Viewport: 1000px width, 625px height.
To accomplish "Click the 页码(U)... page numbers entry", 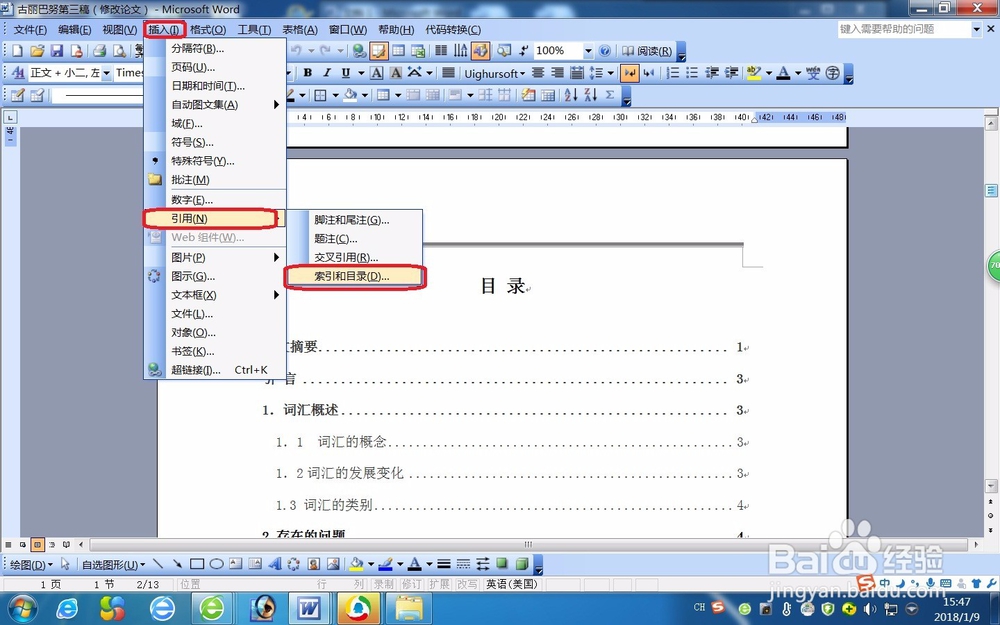I will 215,67.
